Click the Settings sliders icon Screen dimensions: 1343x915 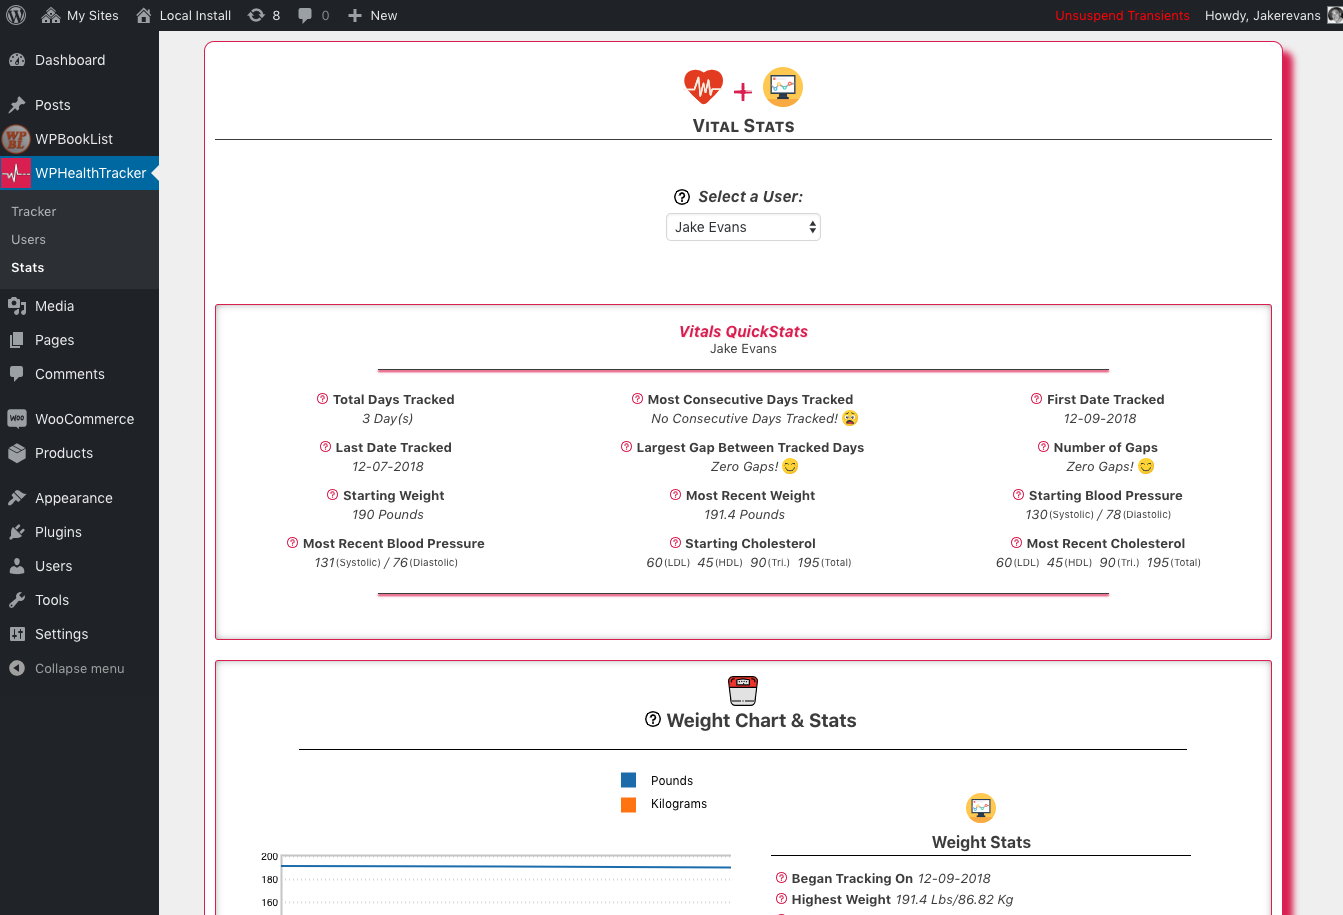(17, 634)
